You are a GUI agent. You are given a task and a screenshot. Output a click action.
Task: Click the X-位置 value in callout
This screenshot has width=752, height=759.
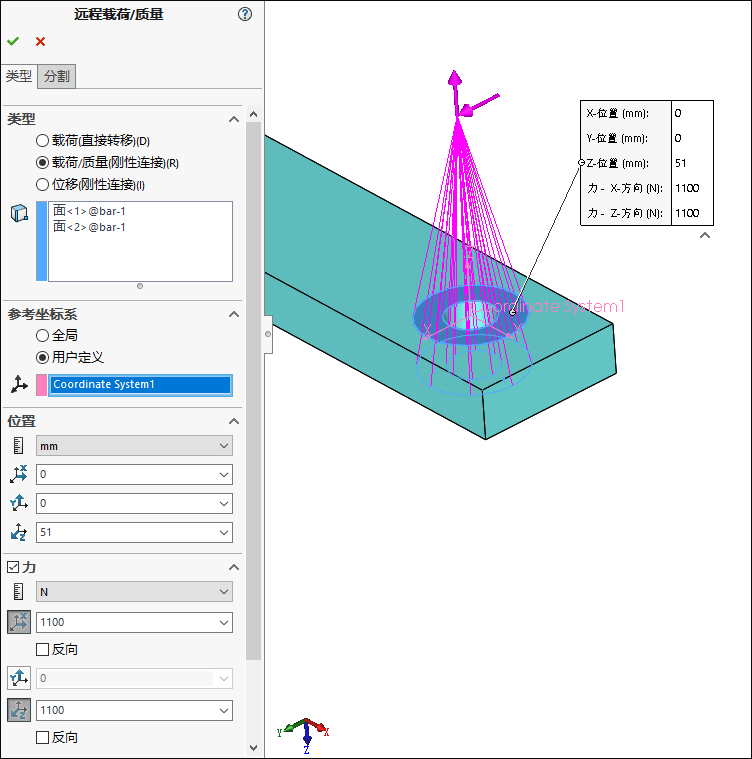(678, 113)
